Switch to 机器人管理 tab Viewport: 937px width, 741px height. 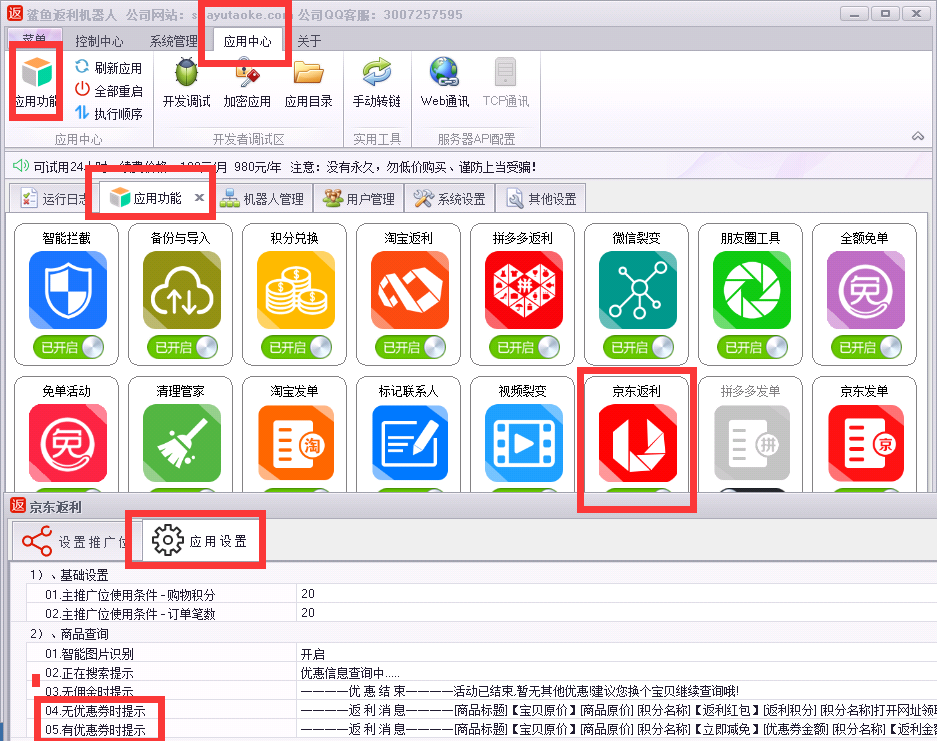point(262,198)
